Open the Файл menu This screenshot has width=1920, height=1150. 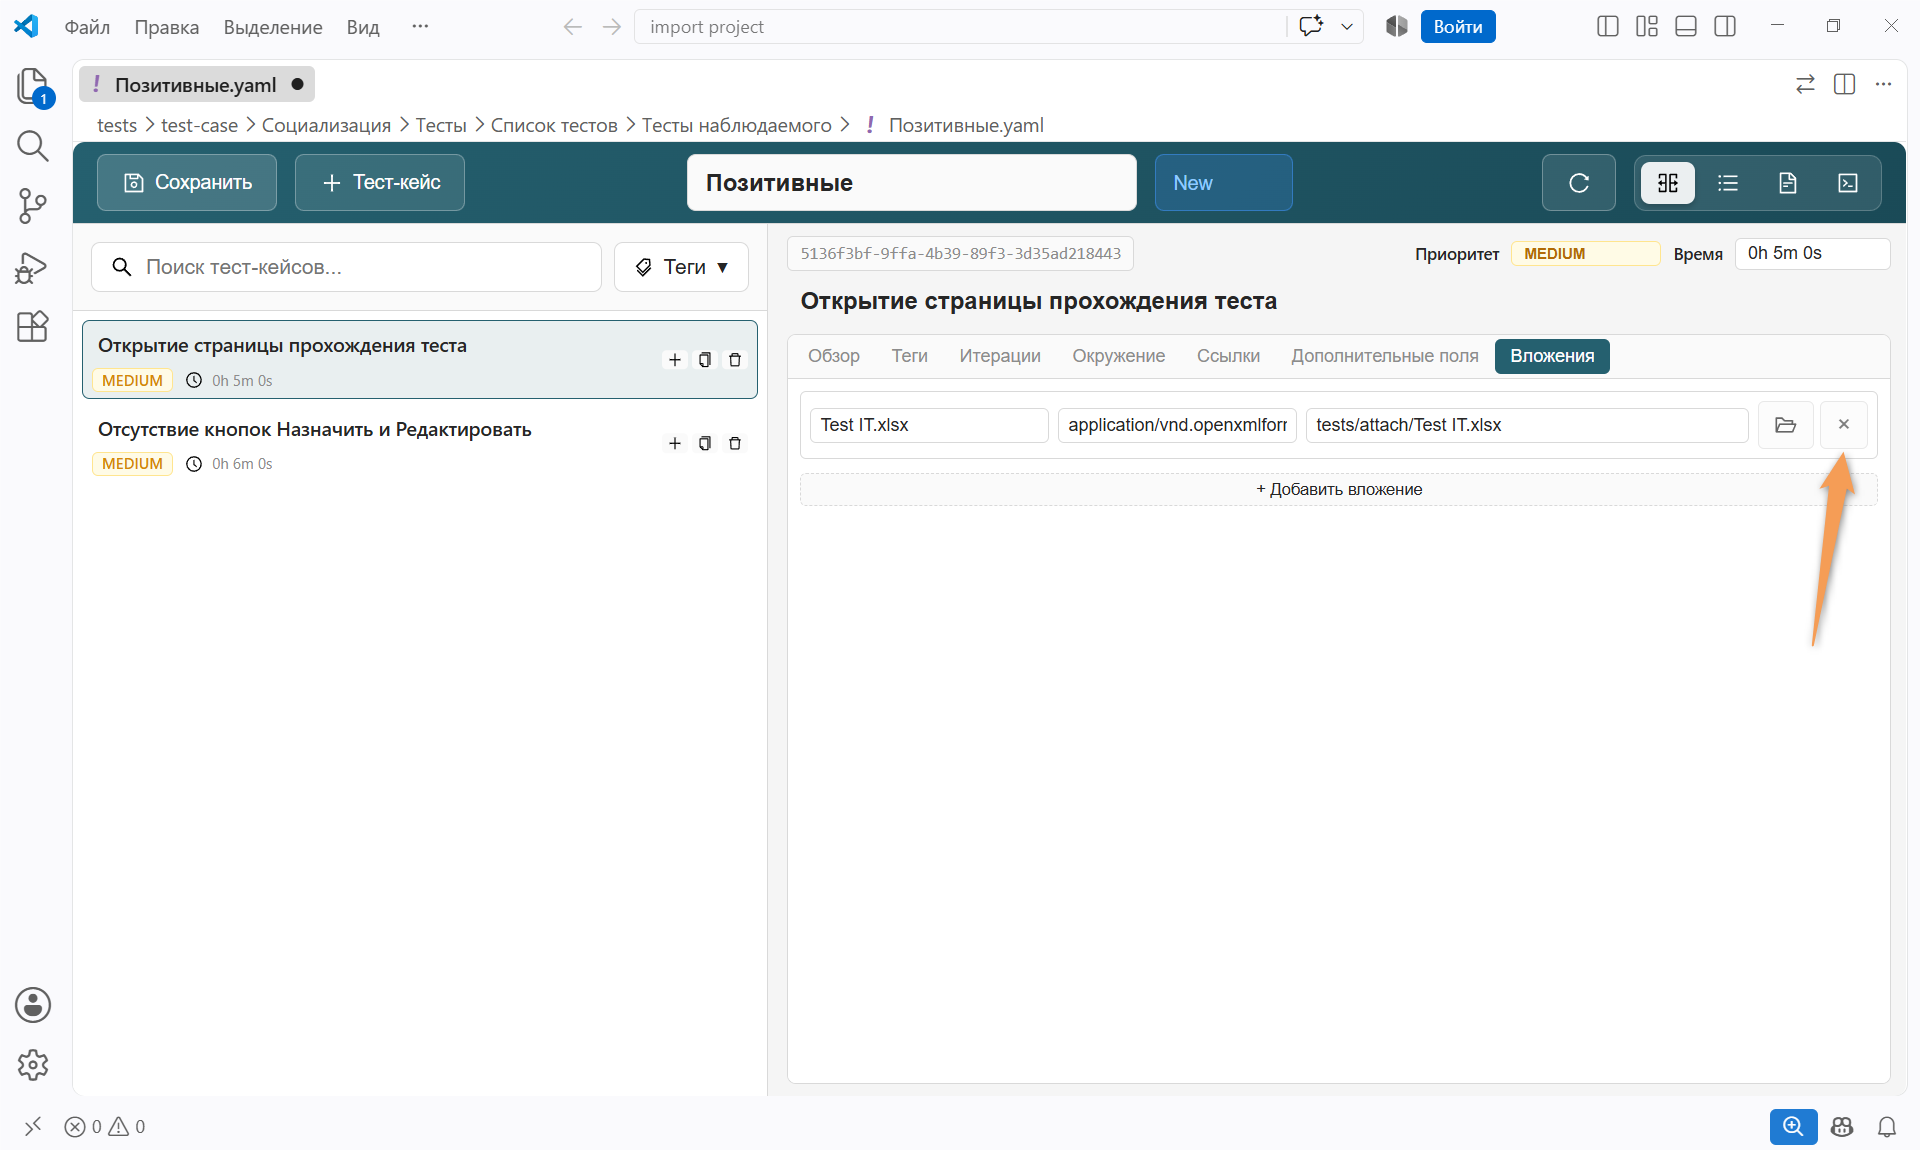[x=87, y=27]
